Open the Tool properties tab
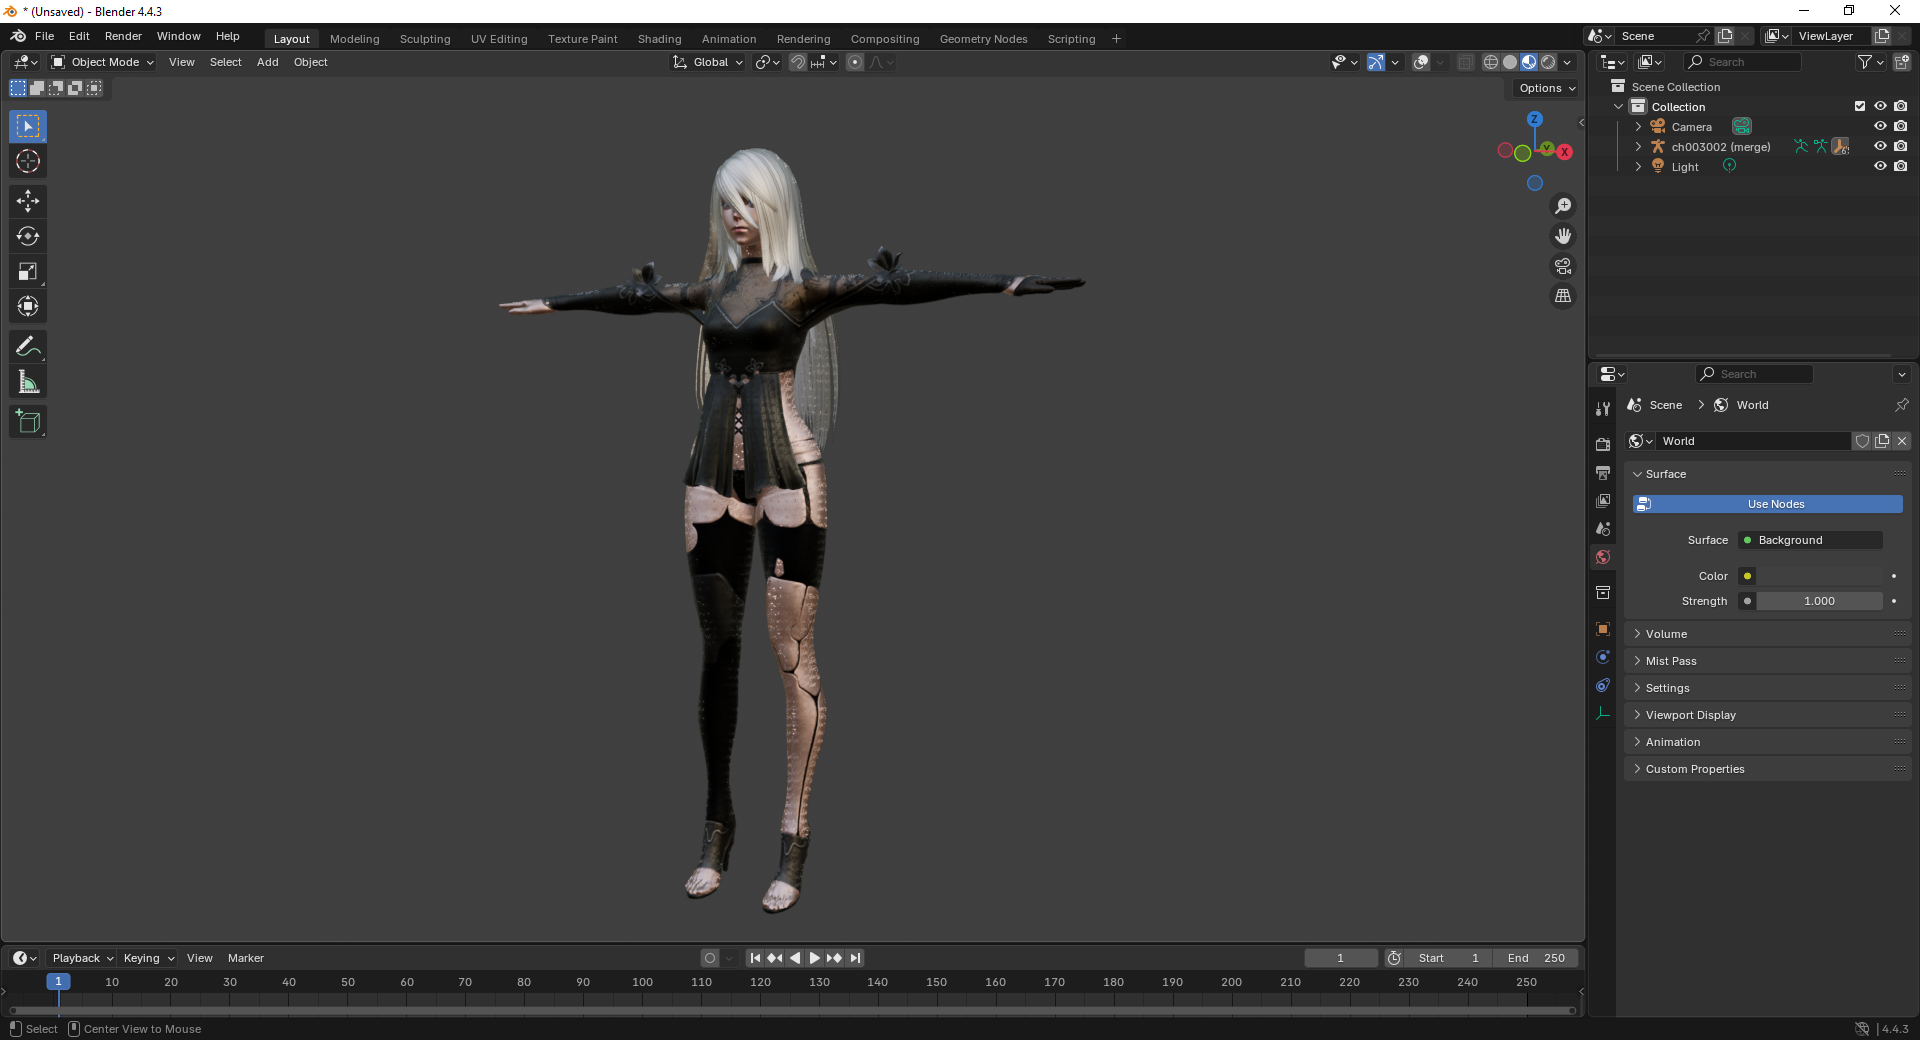This screenshot has width=1920, height=1040. 1603,409
